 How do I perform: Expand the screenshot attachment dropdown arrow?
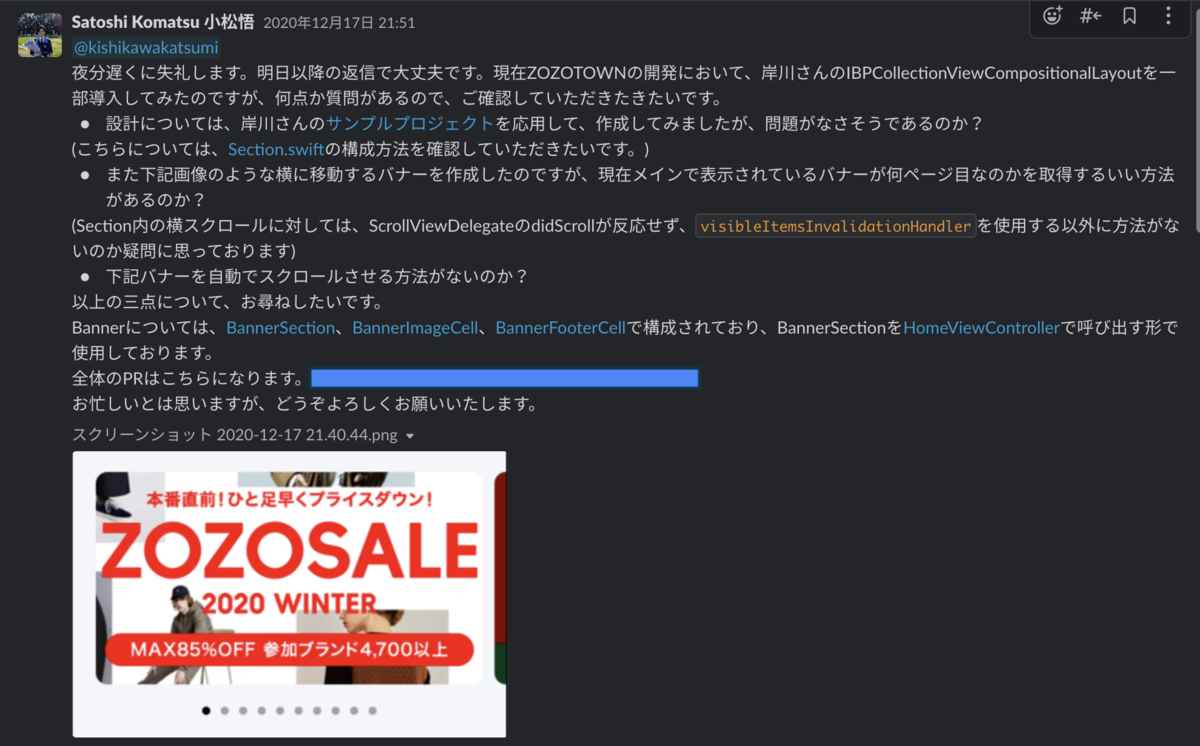410,436
